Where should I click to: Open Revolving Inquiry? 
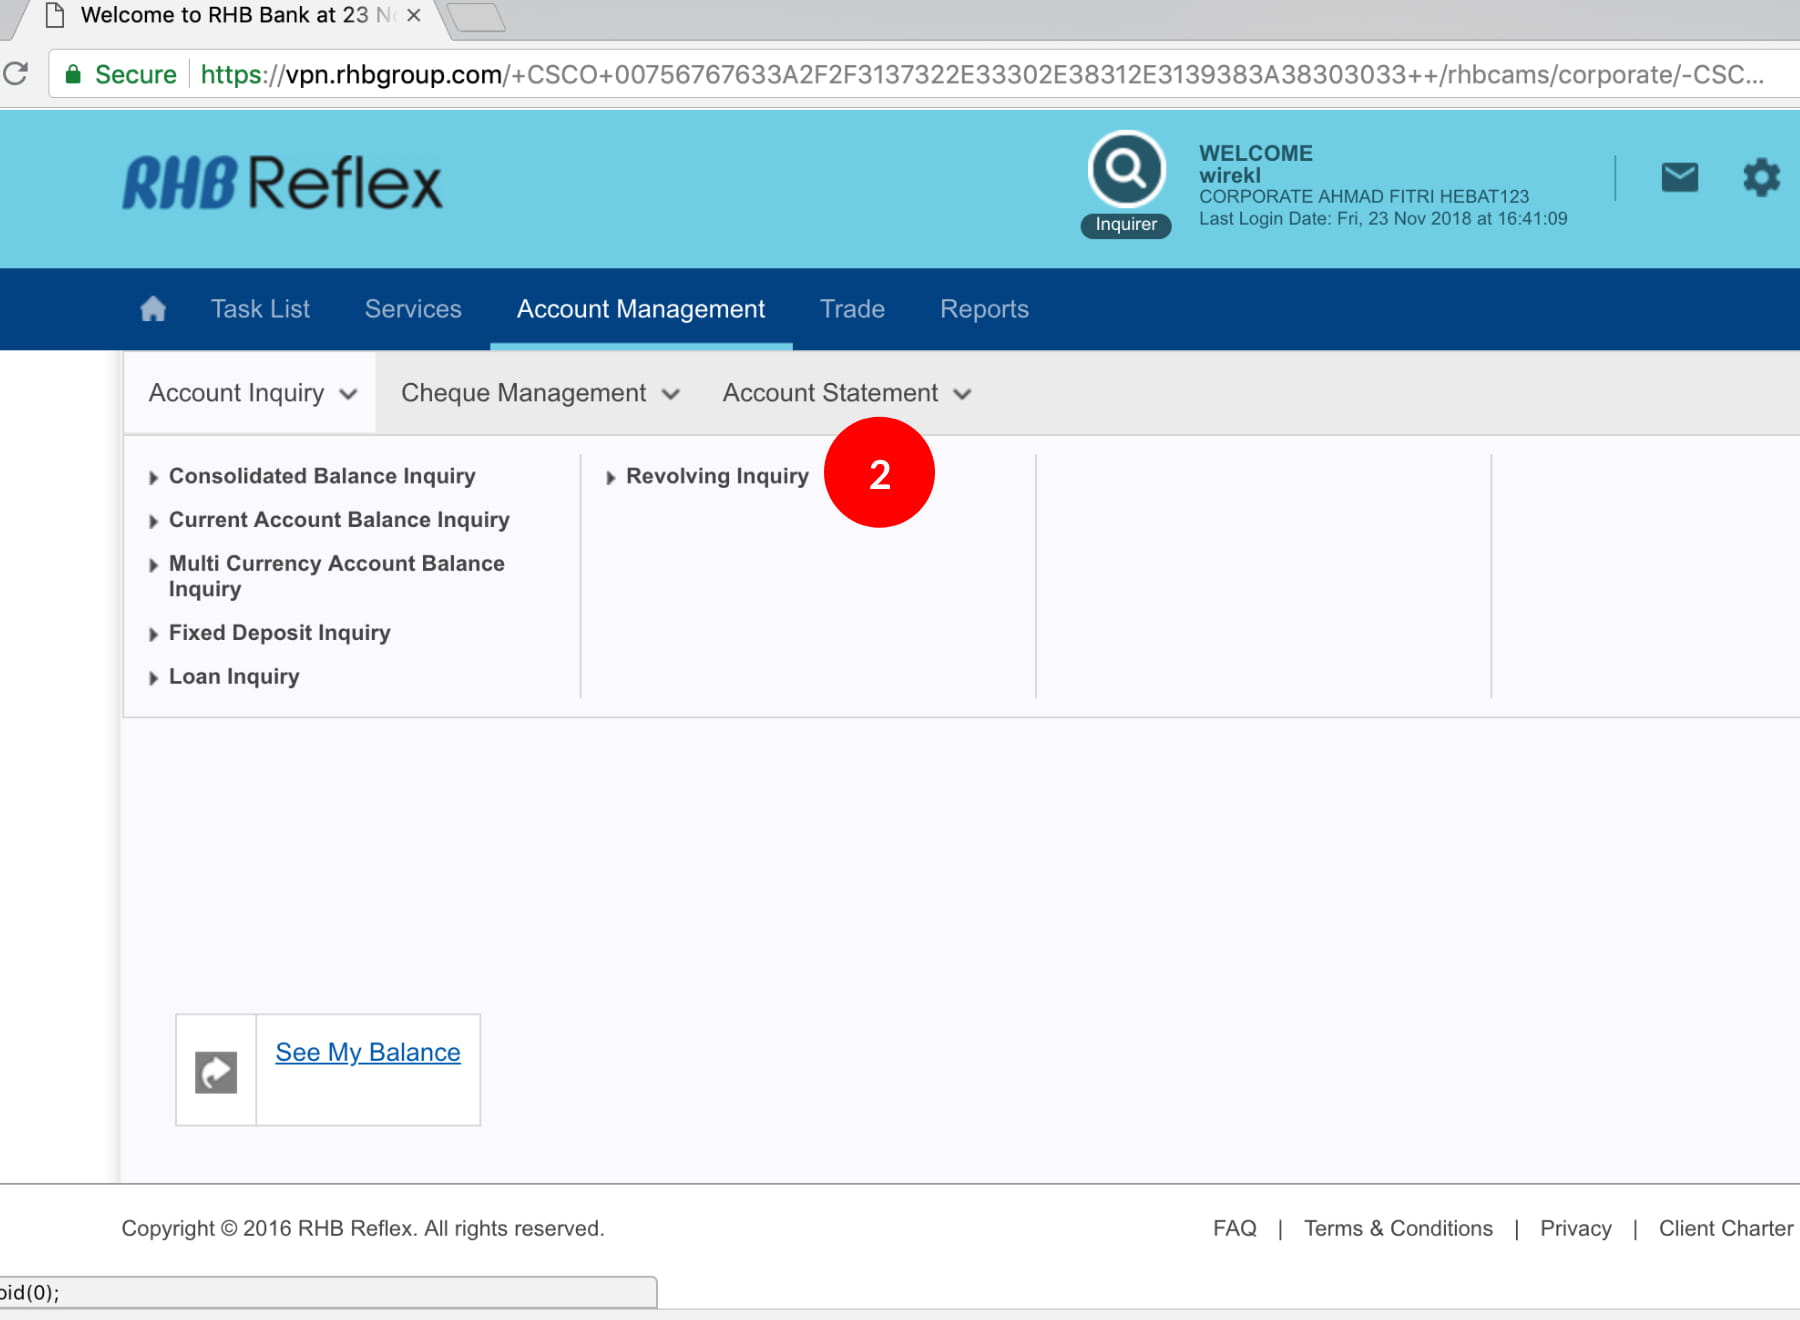pos(716,476)
